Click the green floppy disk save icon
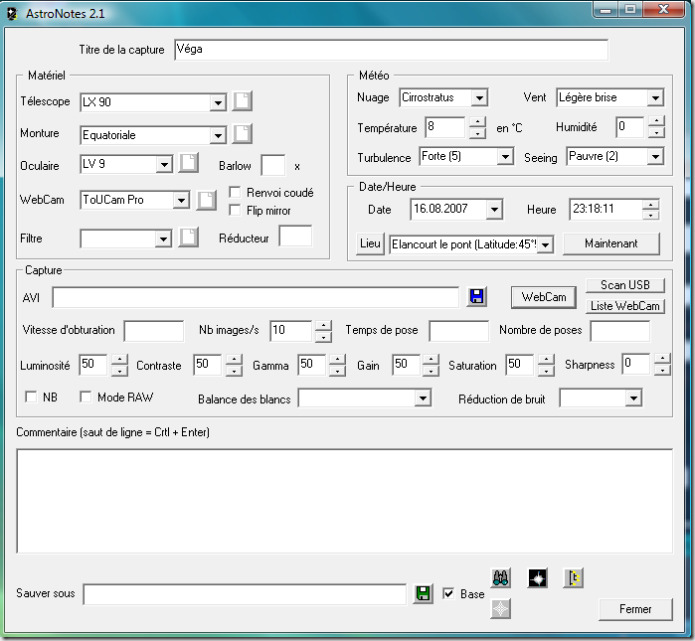 [424, 594]
